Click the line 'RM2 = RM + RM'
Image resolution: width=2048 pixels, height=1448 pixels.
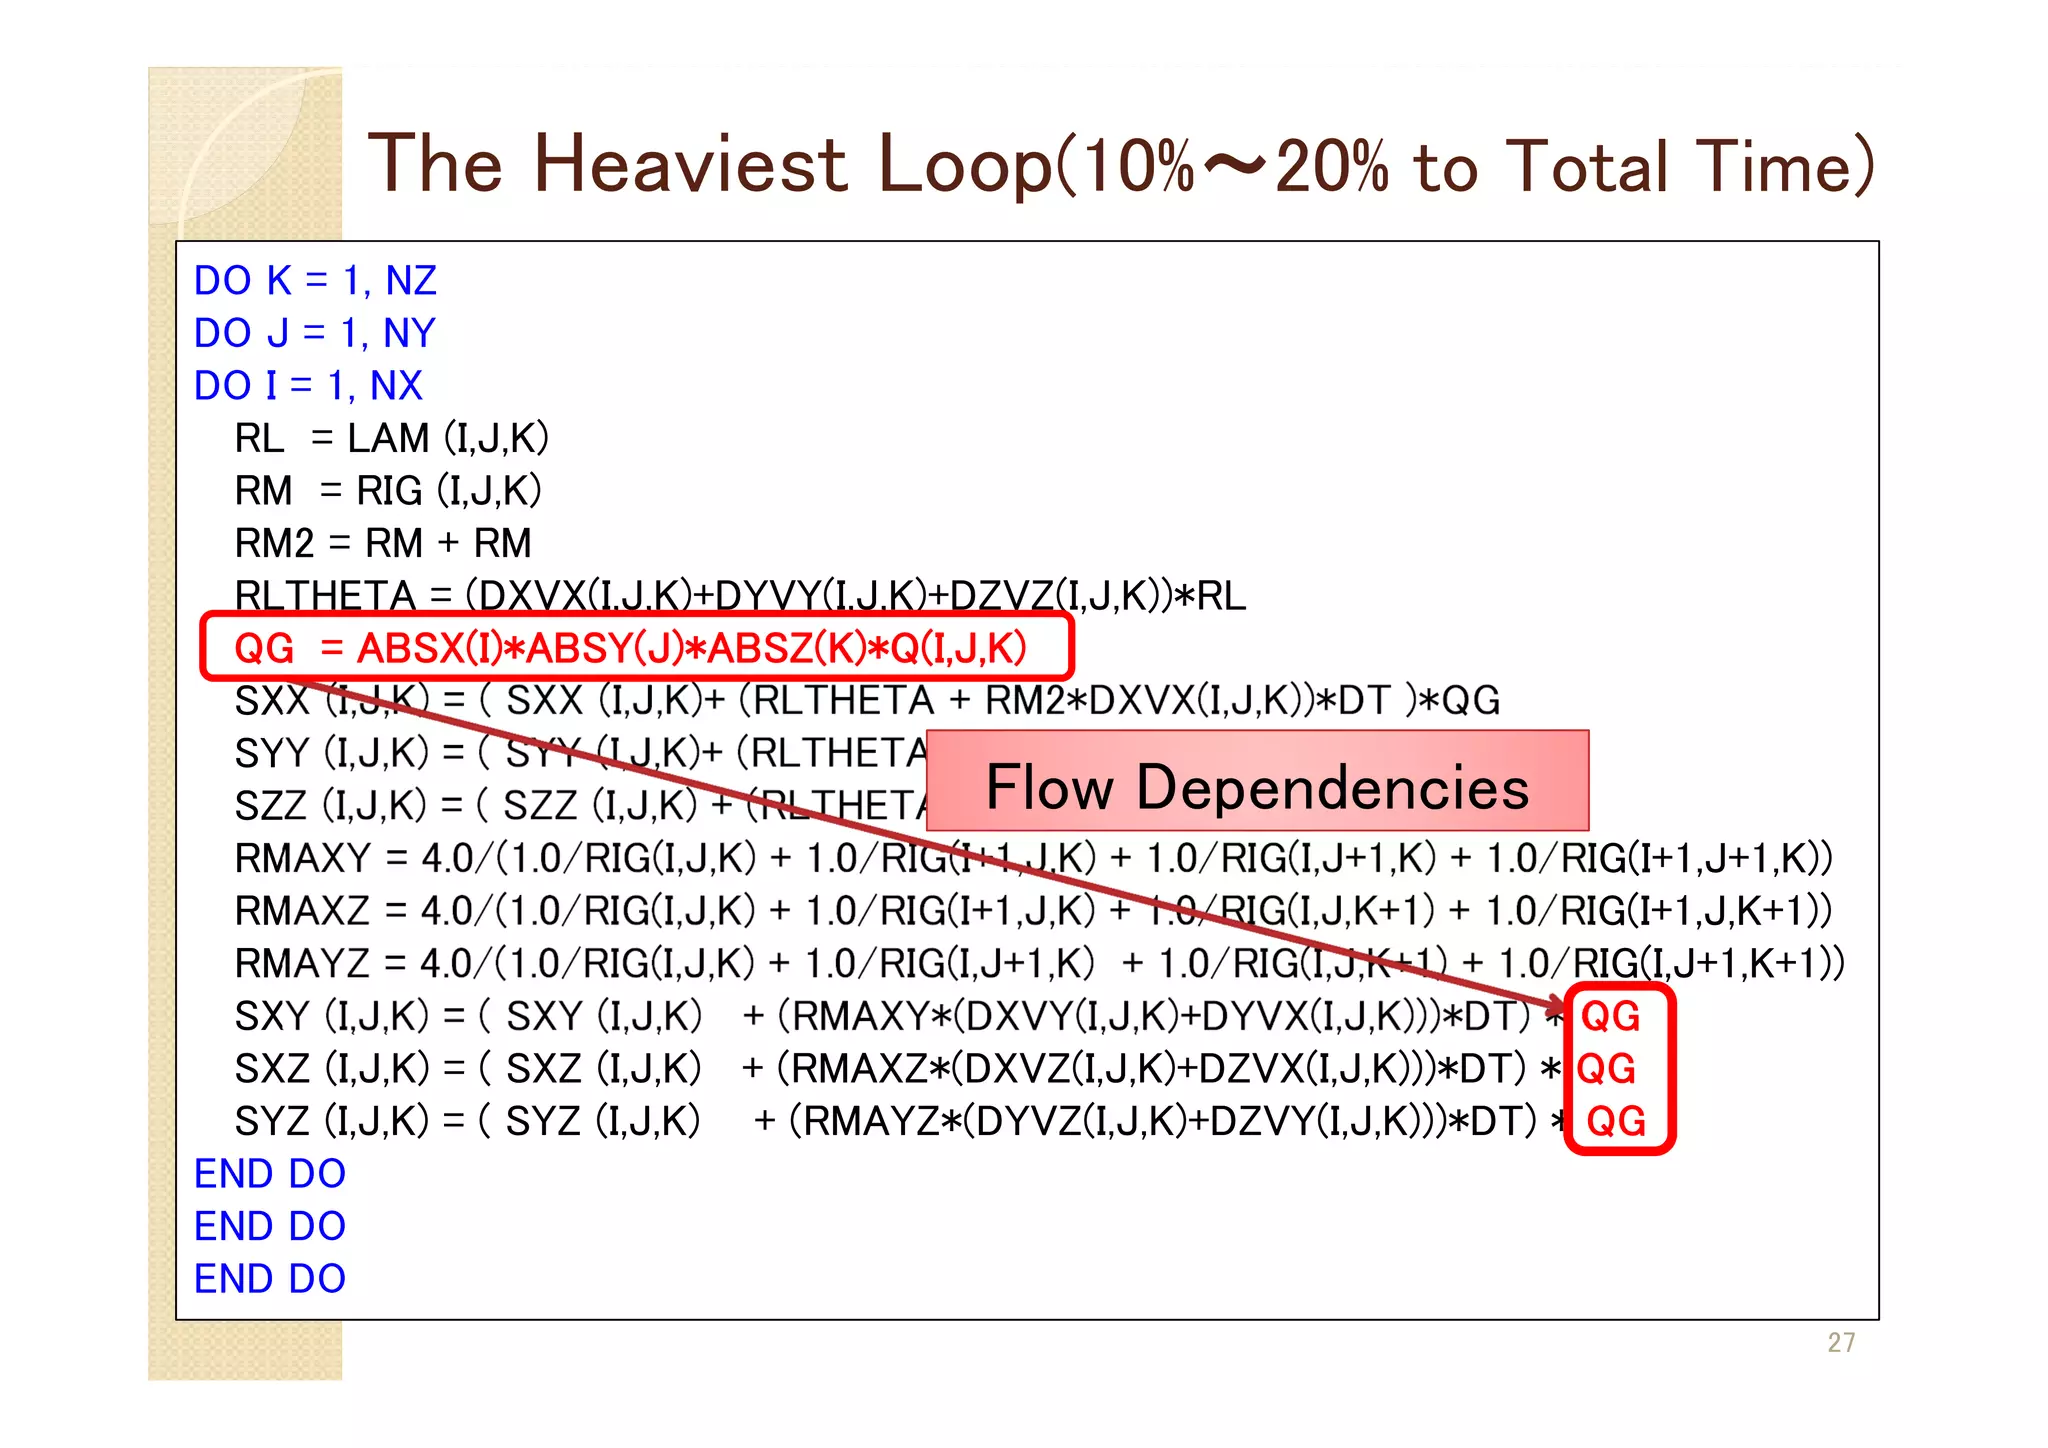point(383,543)
